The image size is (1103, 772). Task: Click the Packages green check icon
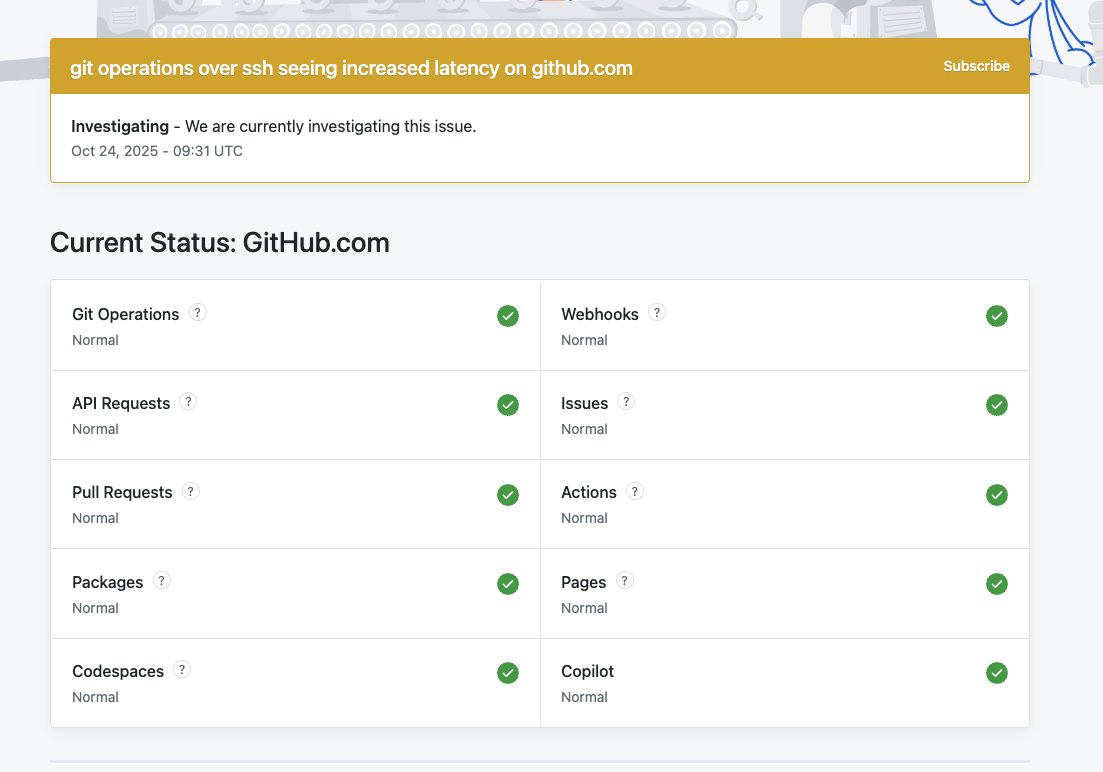pyautogui.click(x=508, y=584)
